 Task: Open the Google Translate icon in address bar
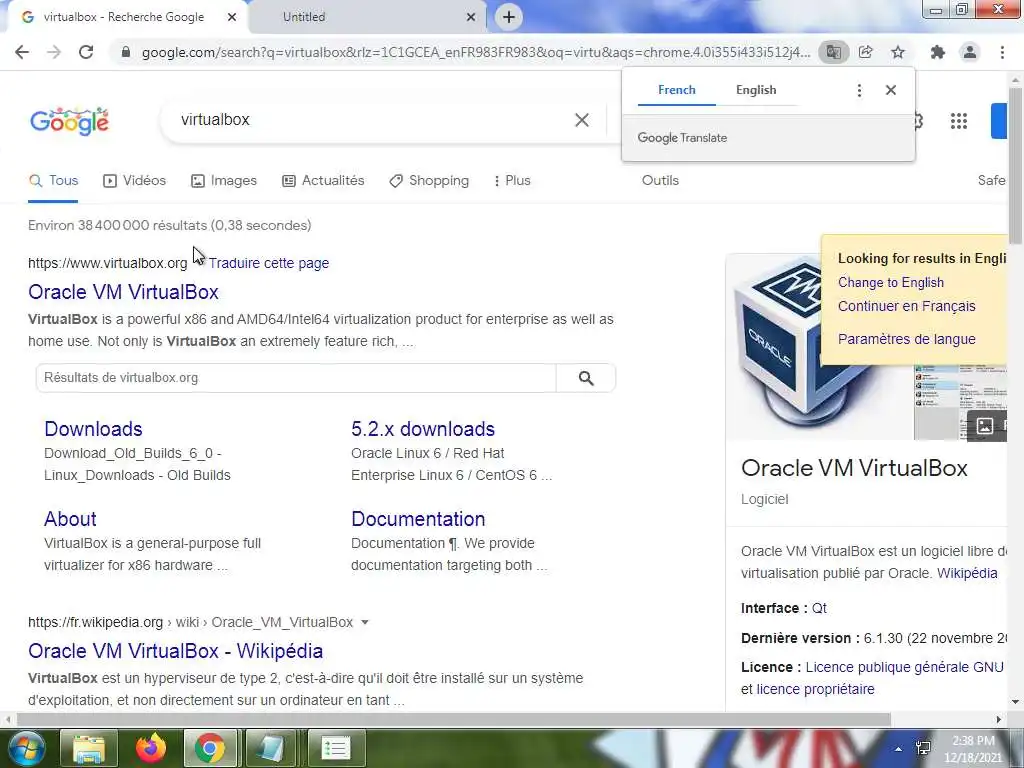point(833,52)
